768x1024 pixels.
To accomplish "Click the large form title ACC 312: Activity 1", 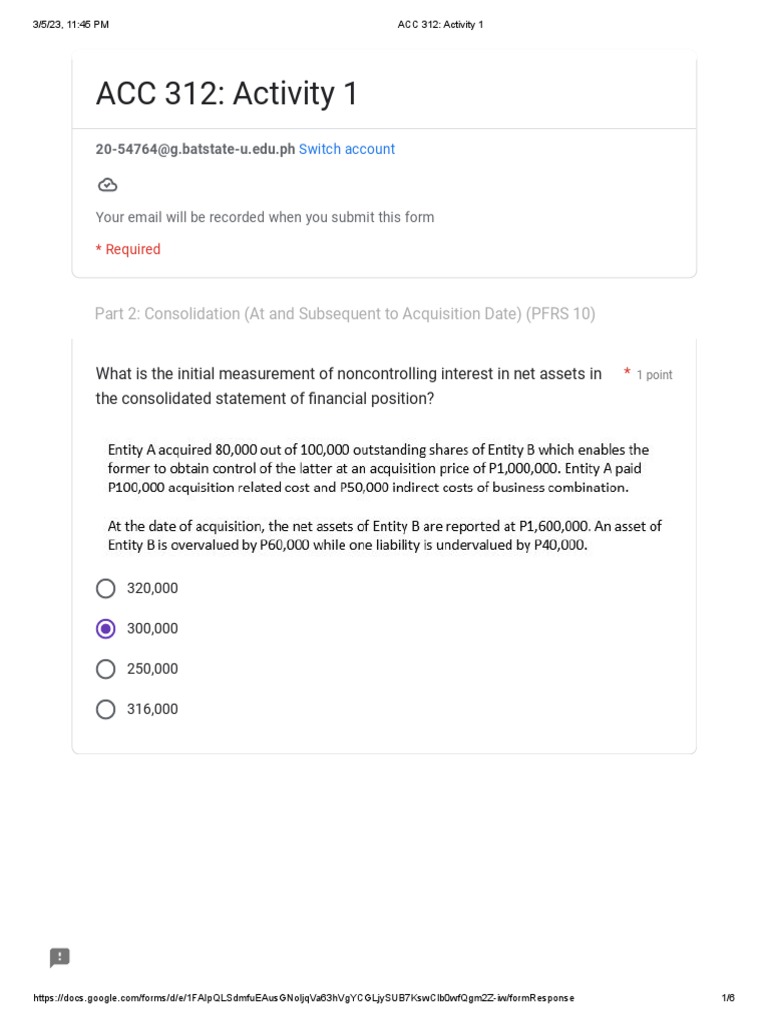I will point(226,94).
